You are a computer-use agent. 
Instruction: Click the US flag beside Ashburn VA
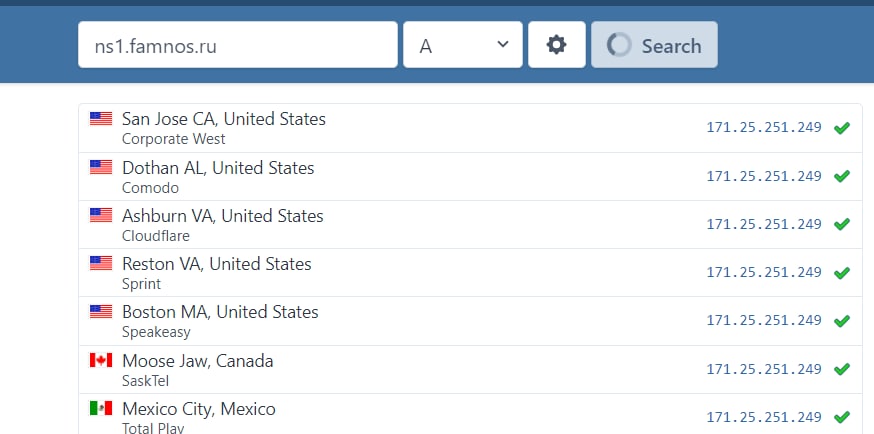point(101,215)
